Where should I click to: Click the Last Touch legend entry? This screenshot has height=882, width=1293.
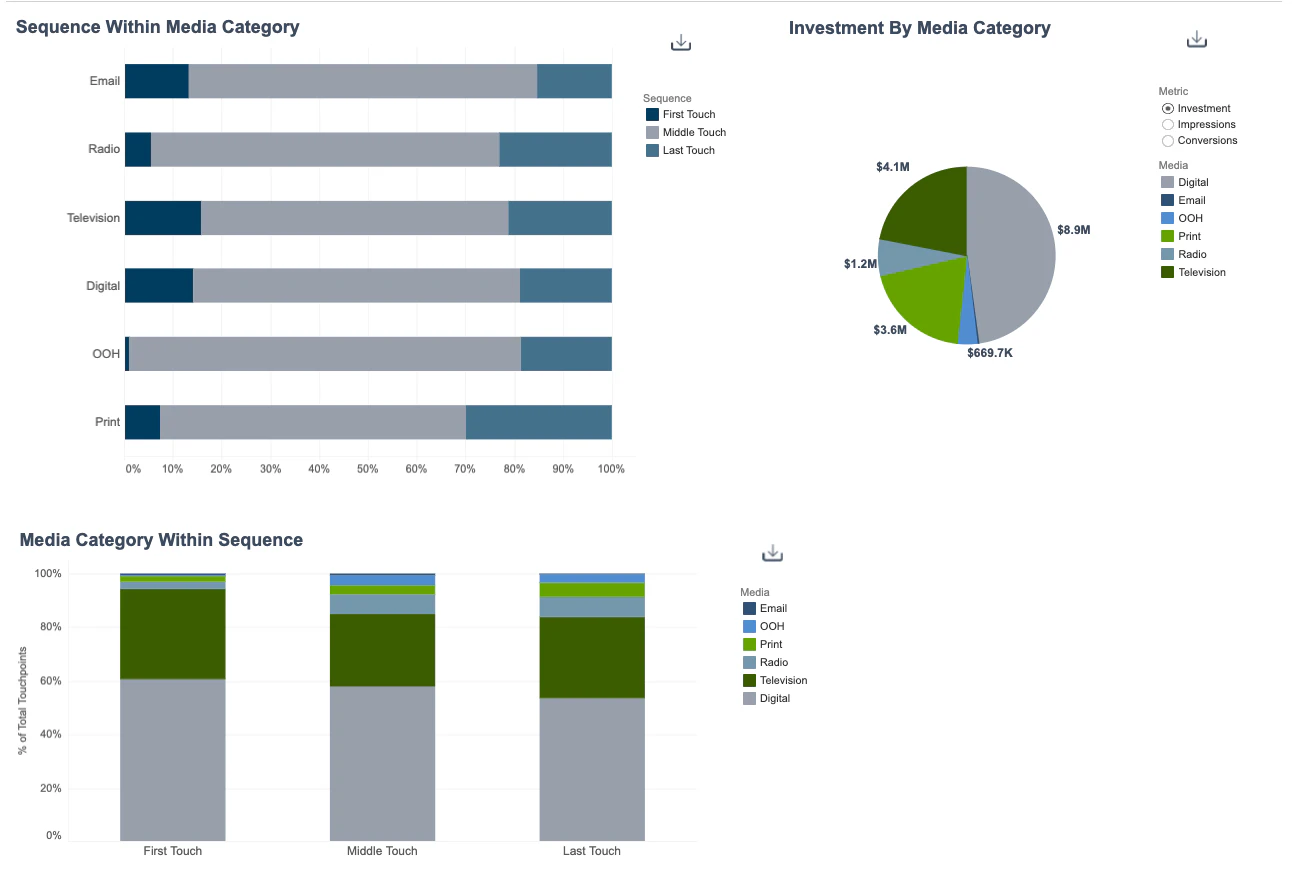[x=650, y=150]
